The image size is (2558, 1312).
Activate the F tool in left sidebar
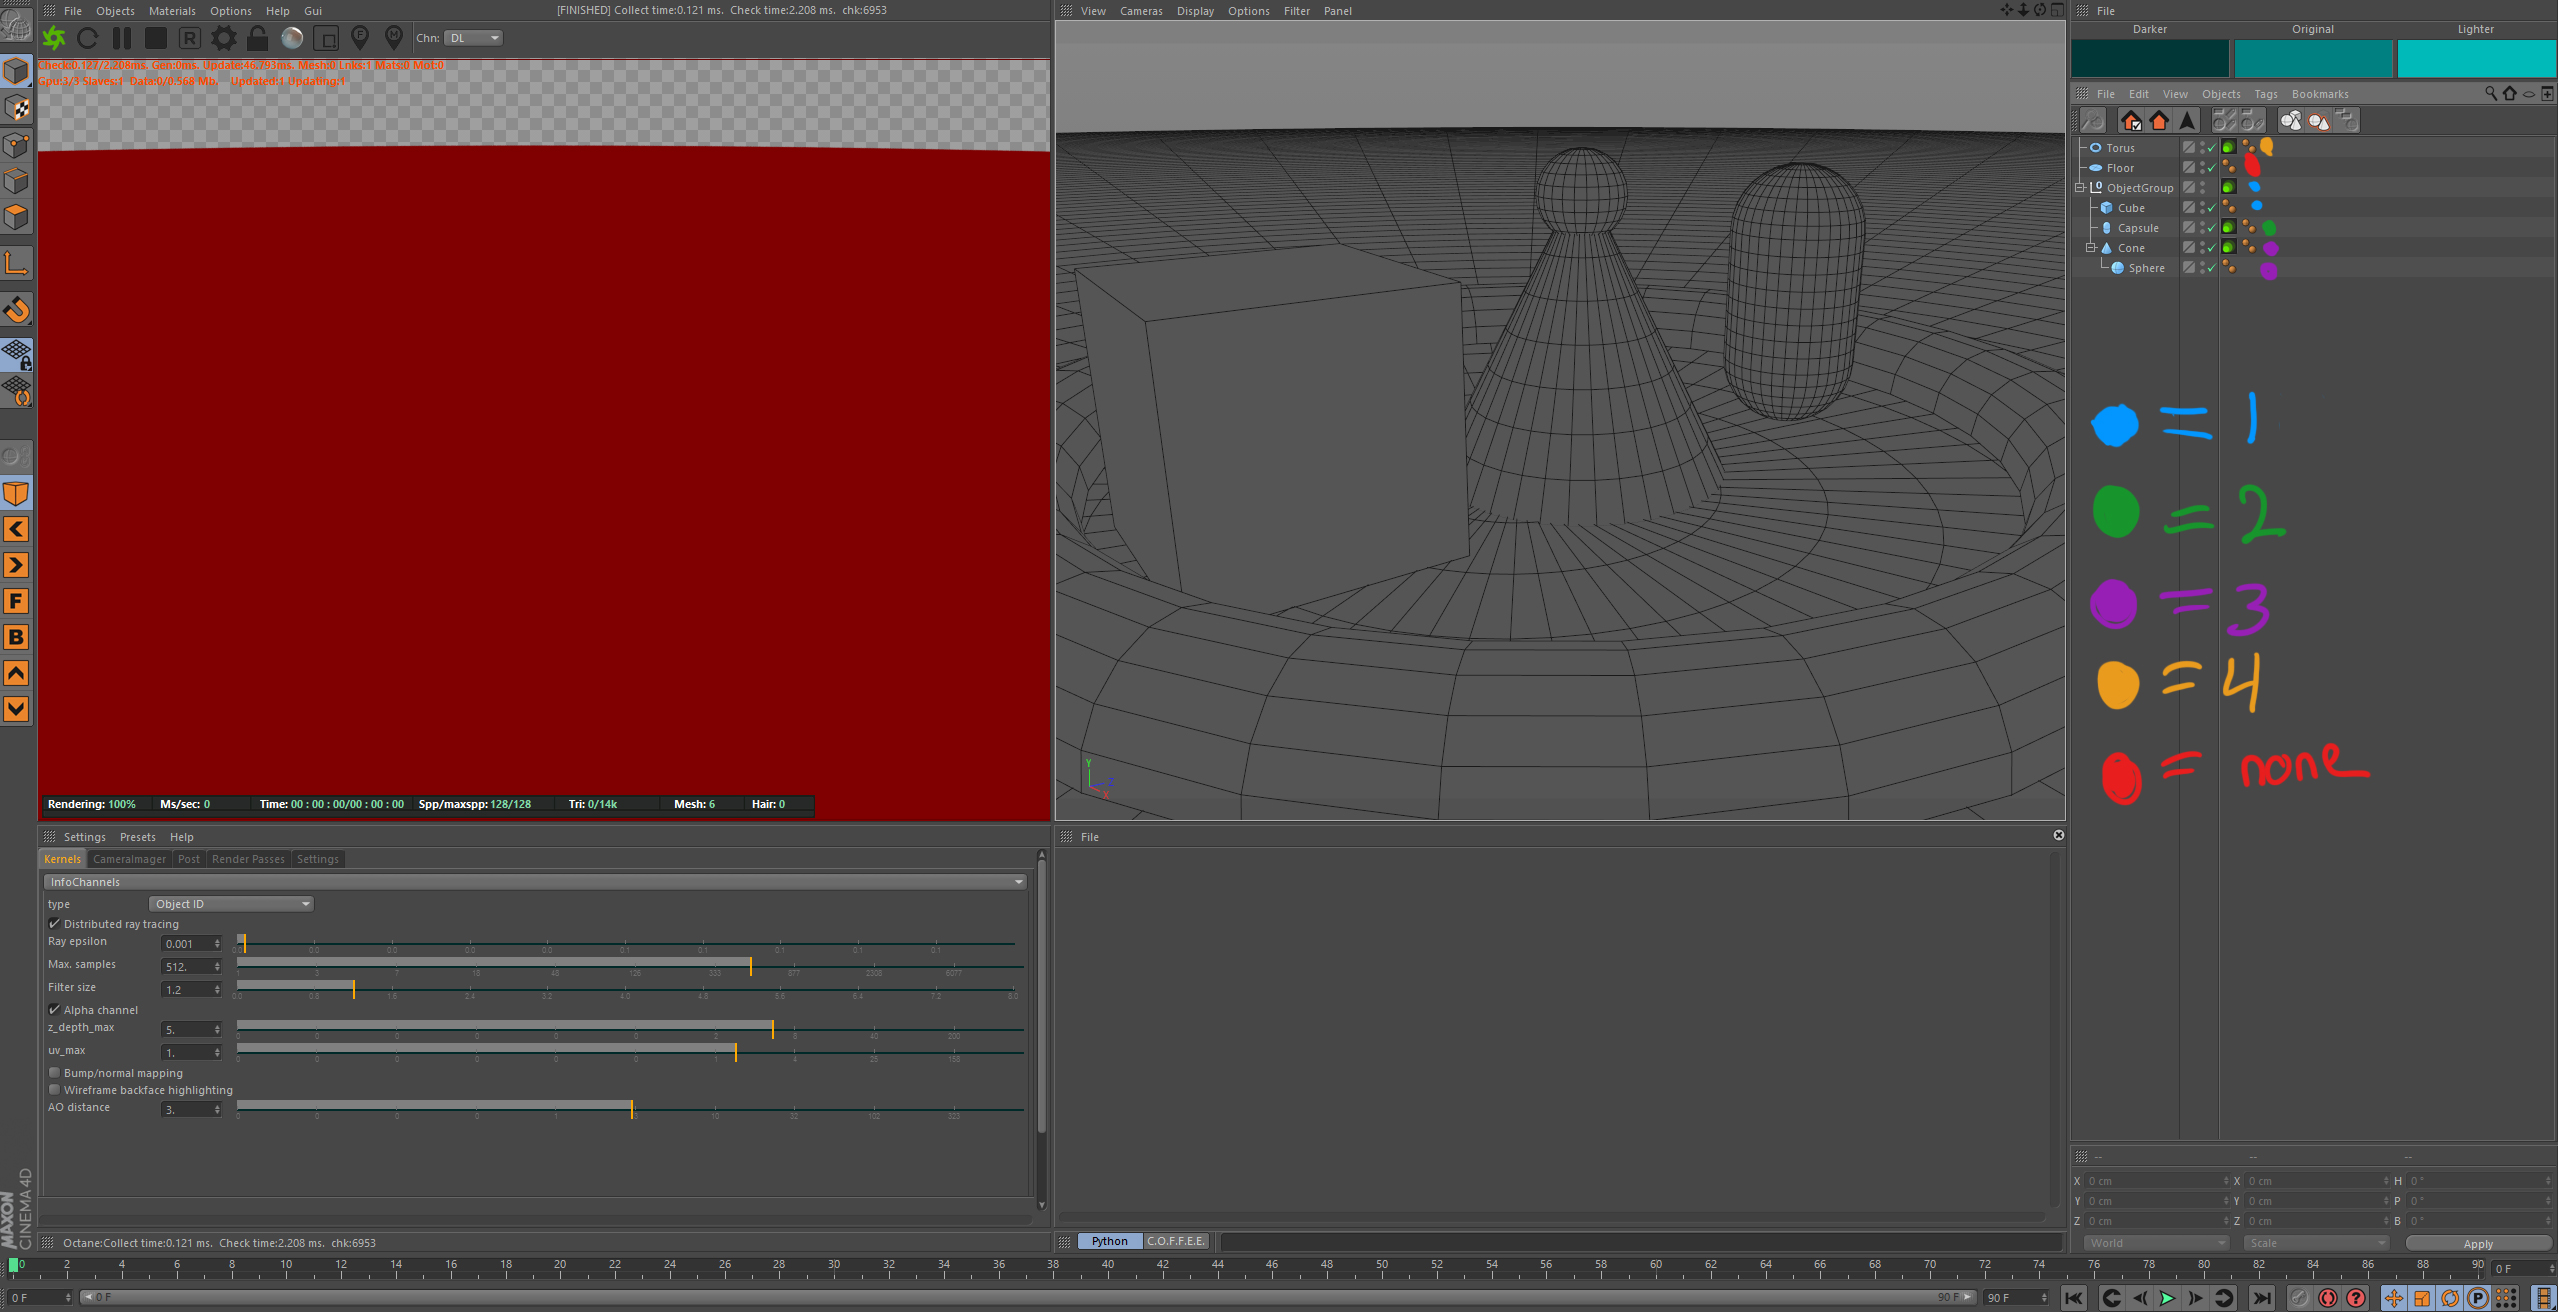[16, 601]
